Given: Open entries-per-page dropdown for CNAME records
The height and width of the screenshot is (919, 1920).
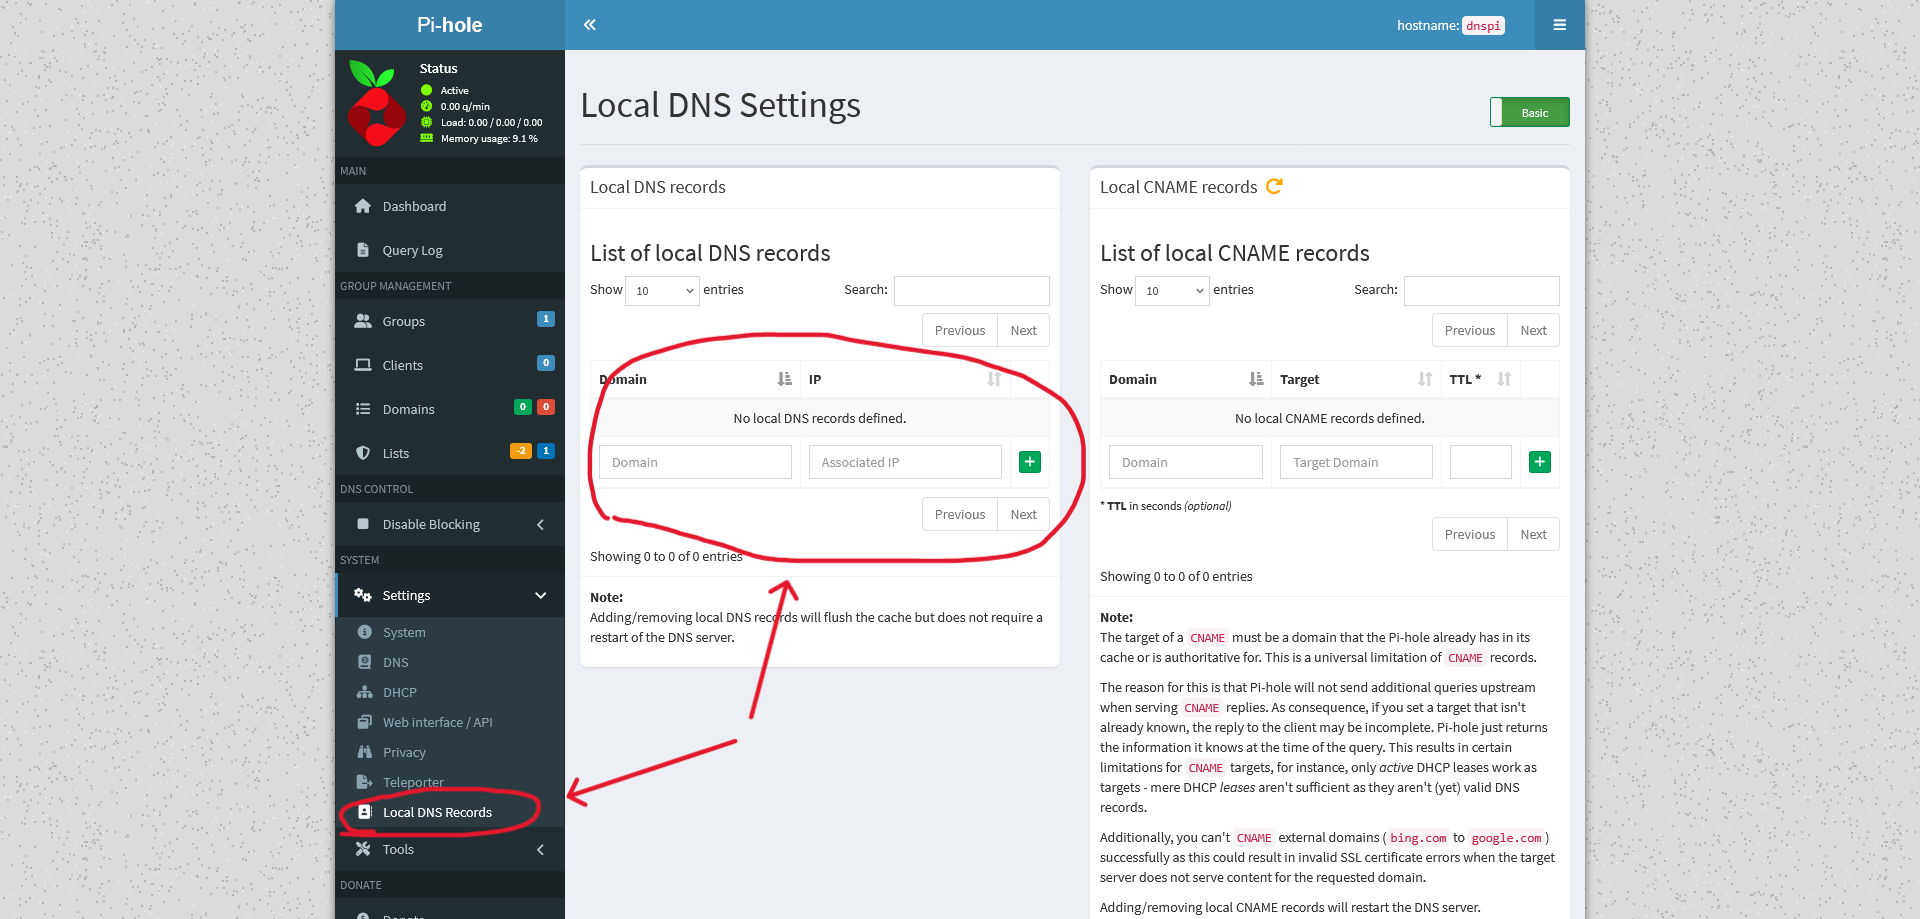Looking at the screenshot, I should pos(1172,291).
